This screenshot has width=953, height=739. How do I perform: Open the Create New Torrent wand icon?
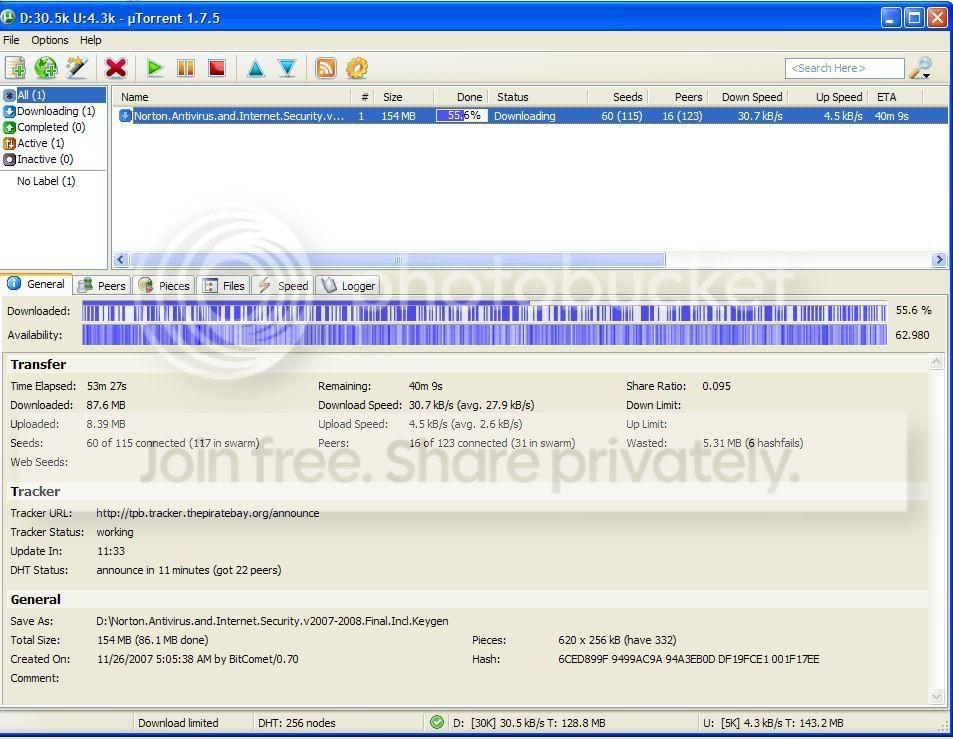click(x=77, y=68)
